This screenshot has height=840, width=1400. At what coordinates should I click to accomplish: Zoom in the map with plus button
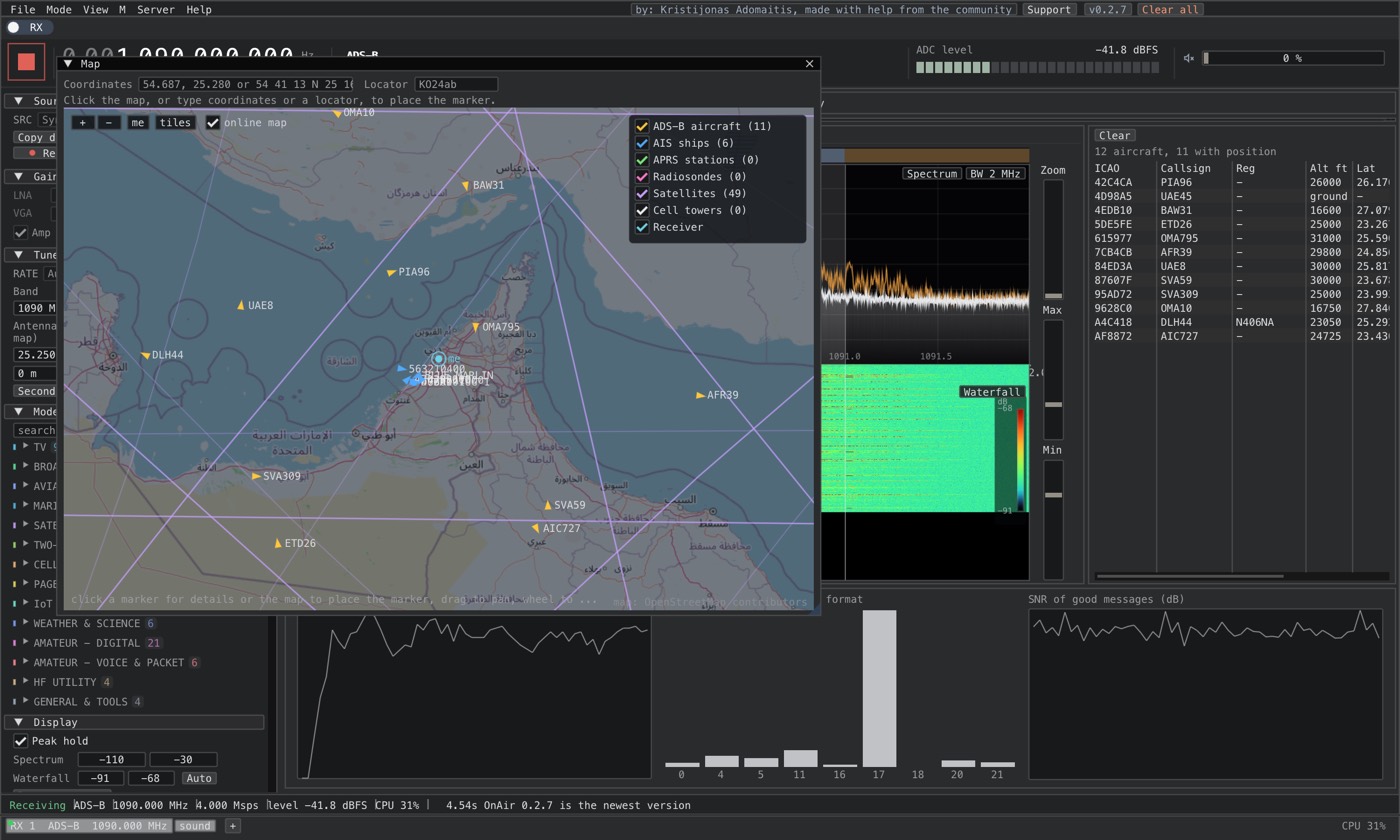click(x=83, y=123)
